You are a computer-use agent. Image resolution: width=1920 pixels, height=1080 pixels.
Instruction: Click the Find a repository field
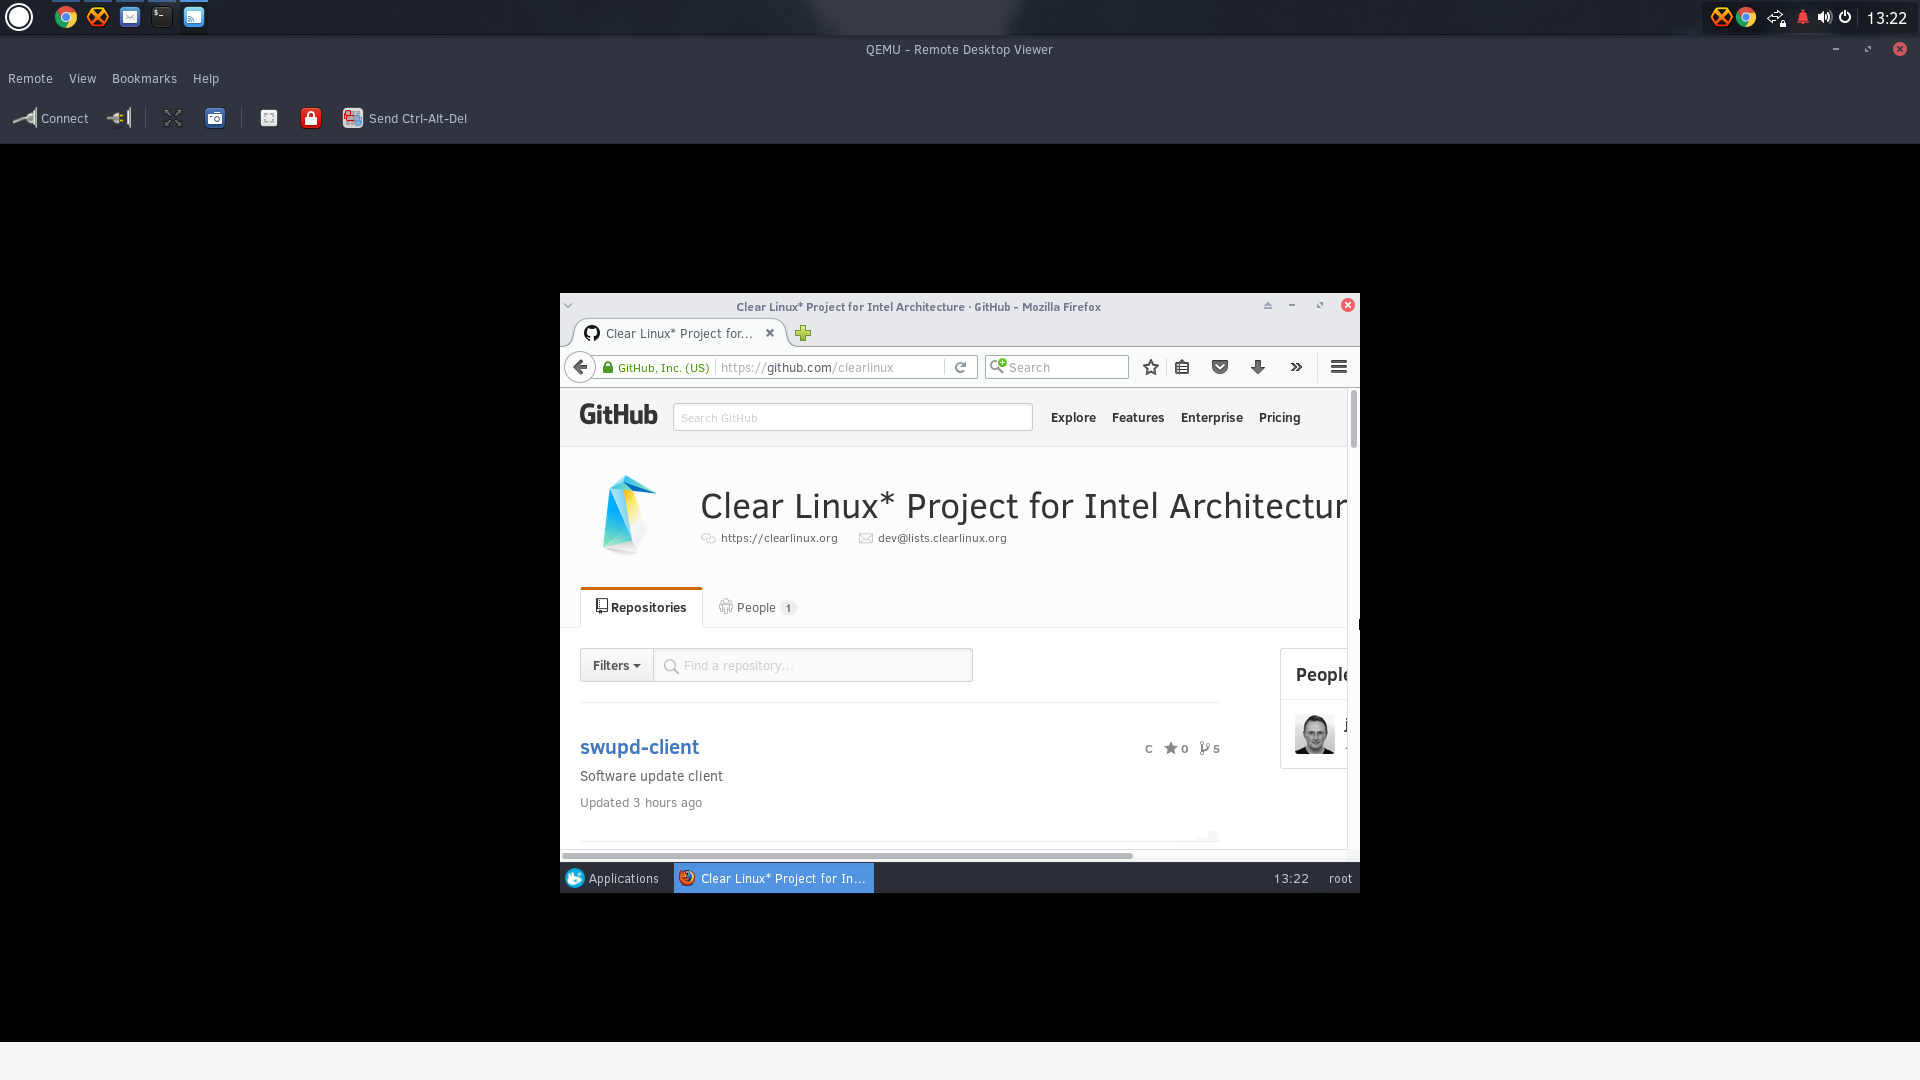813,666
